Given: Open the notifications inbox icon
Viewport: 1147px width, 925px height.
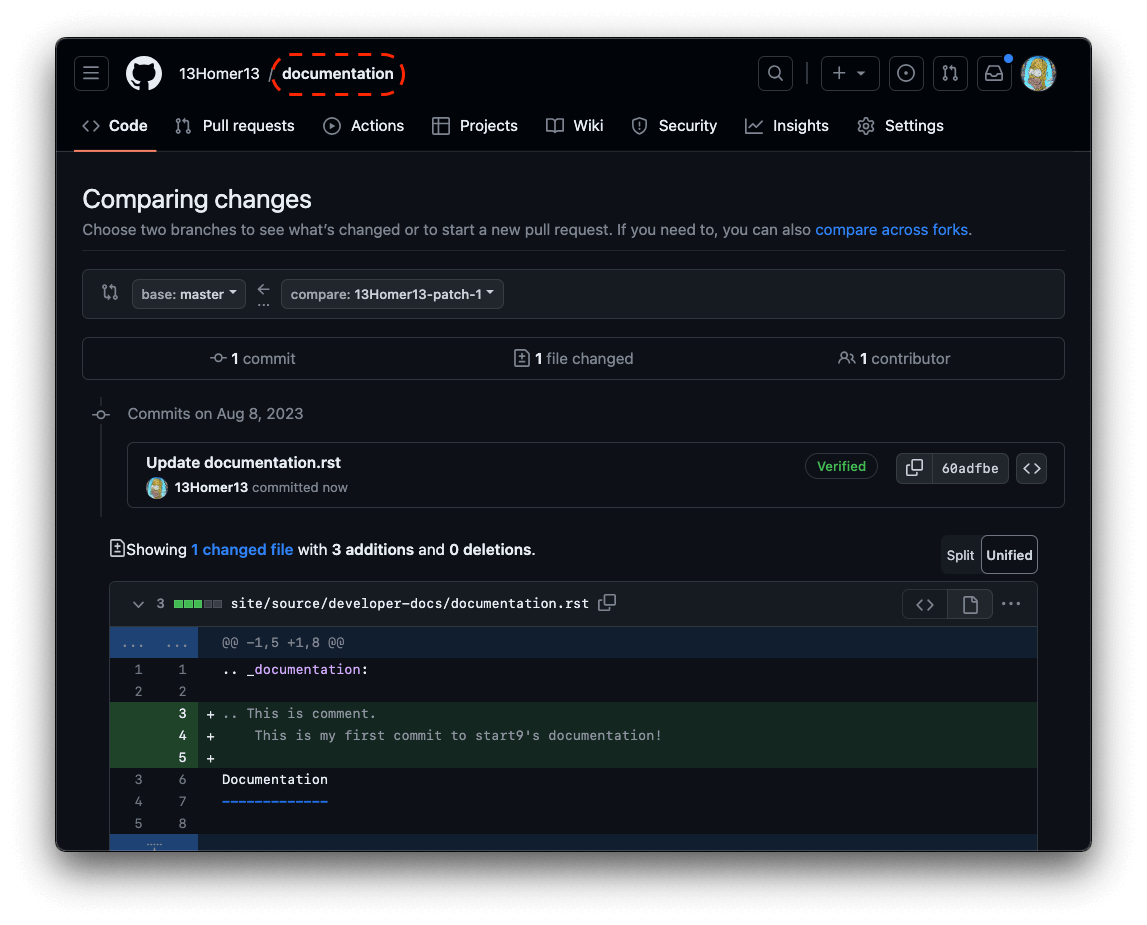Looking at the screenshot, I should click(994, 73).
